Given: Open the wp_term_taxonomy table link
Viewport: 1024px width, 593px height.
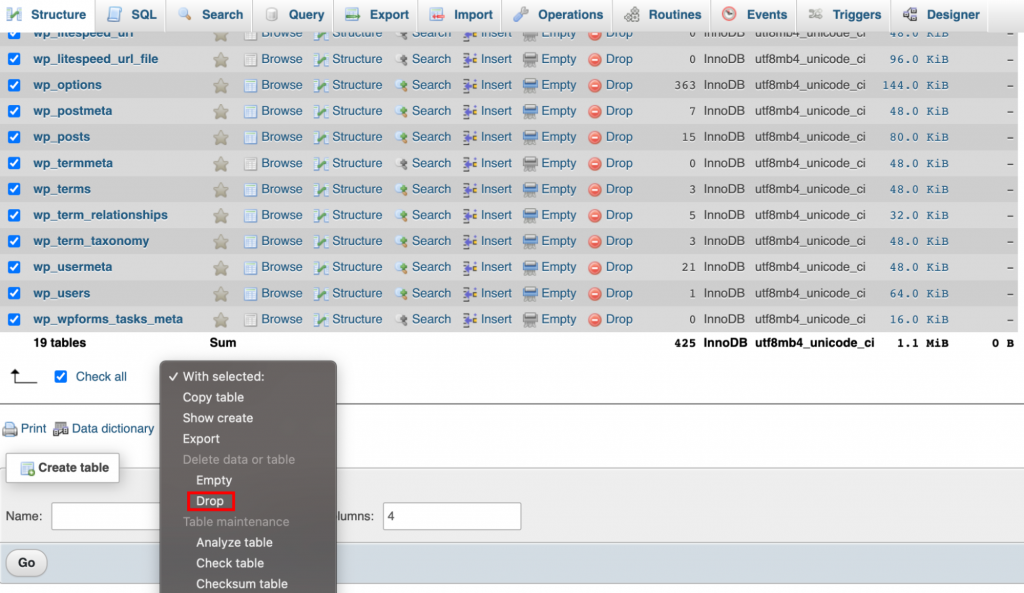Looking at the screenshot, I should point(91,241).
